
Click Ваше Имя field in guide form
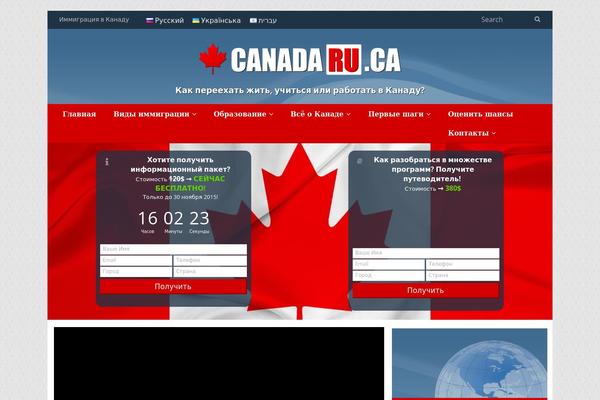(x=426, y=253)
